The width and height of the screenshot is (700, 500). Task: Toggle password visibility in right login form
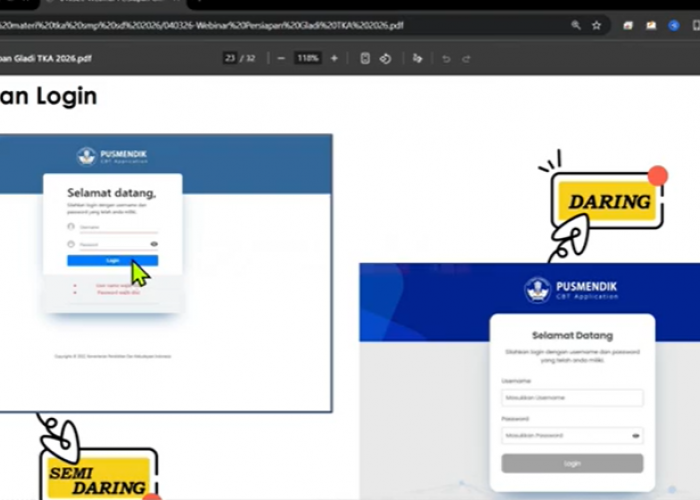(x=635, y=436)
